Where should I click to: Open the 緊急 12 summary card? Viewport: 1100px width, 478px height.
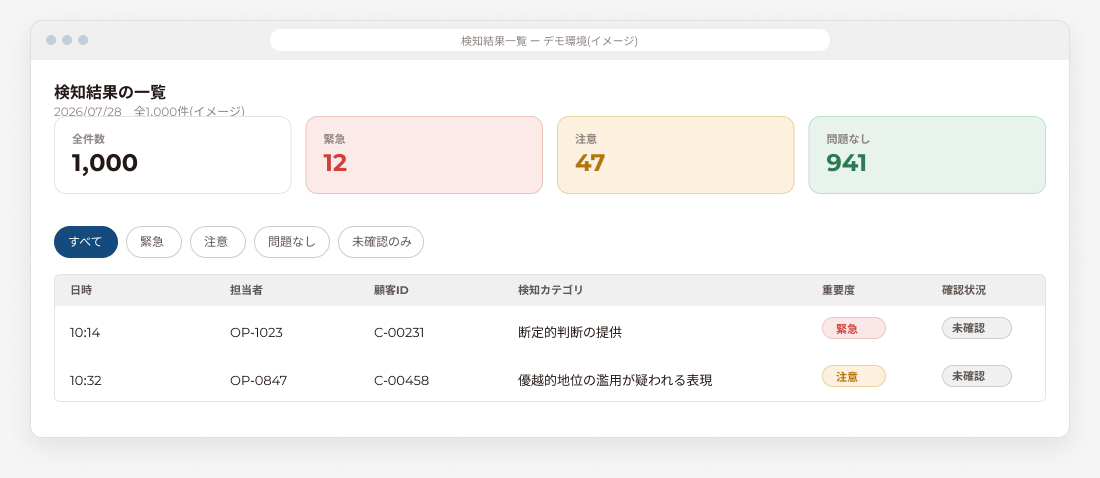click(424, 155)
